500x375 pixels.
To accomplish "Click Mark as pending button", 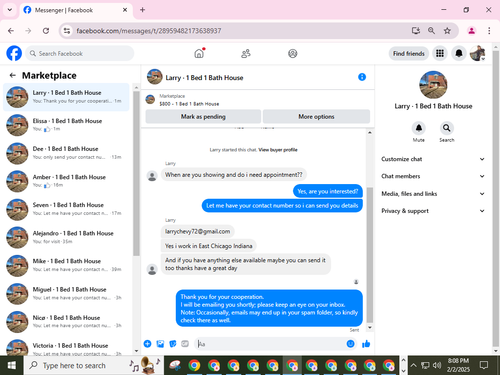I will (x=203, y=117).
